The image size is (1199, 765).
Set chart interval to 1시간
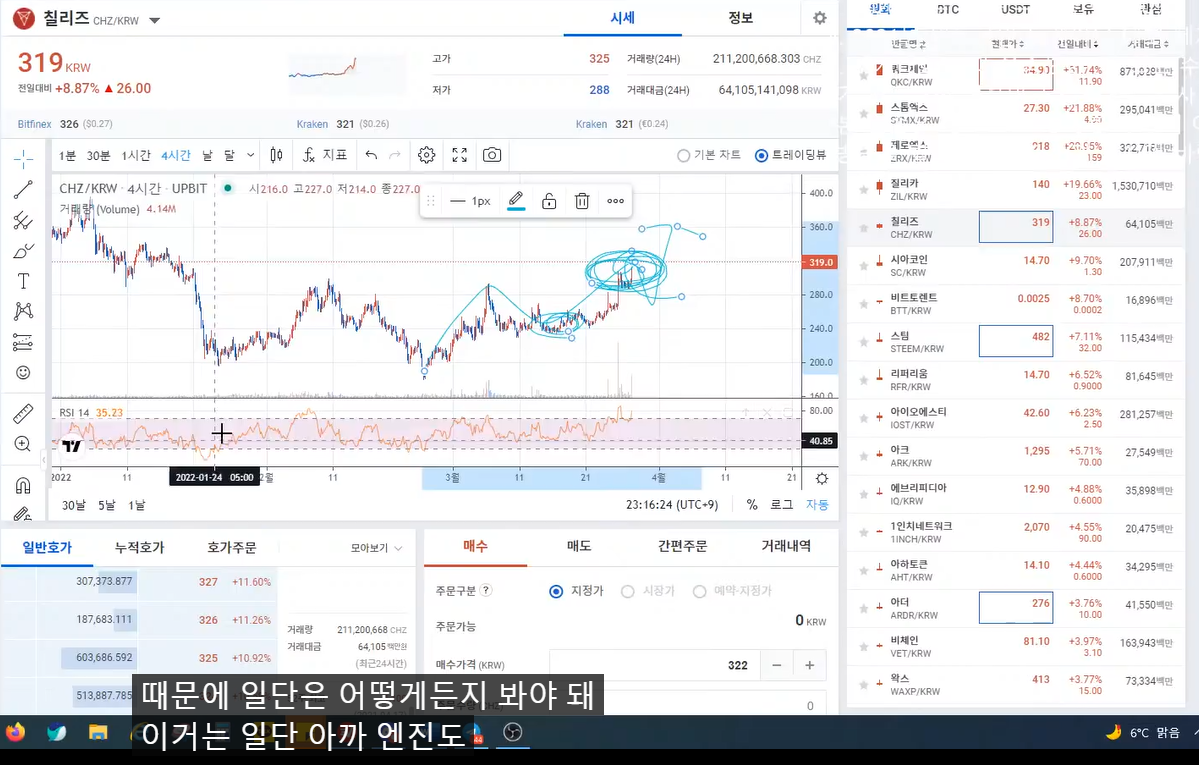coord(135,155)
